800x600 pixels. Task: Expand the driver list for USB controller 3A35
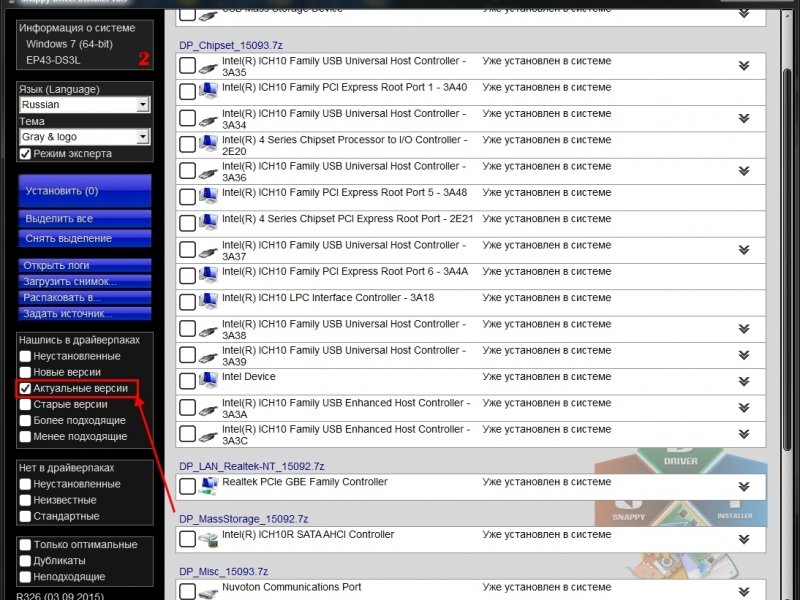(744, 66)
